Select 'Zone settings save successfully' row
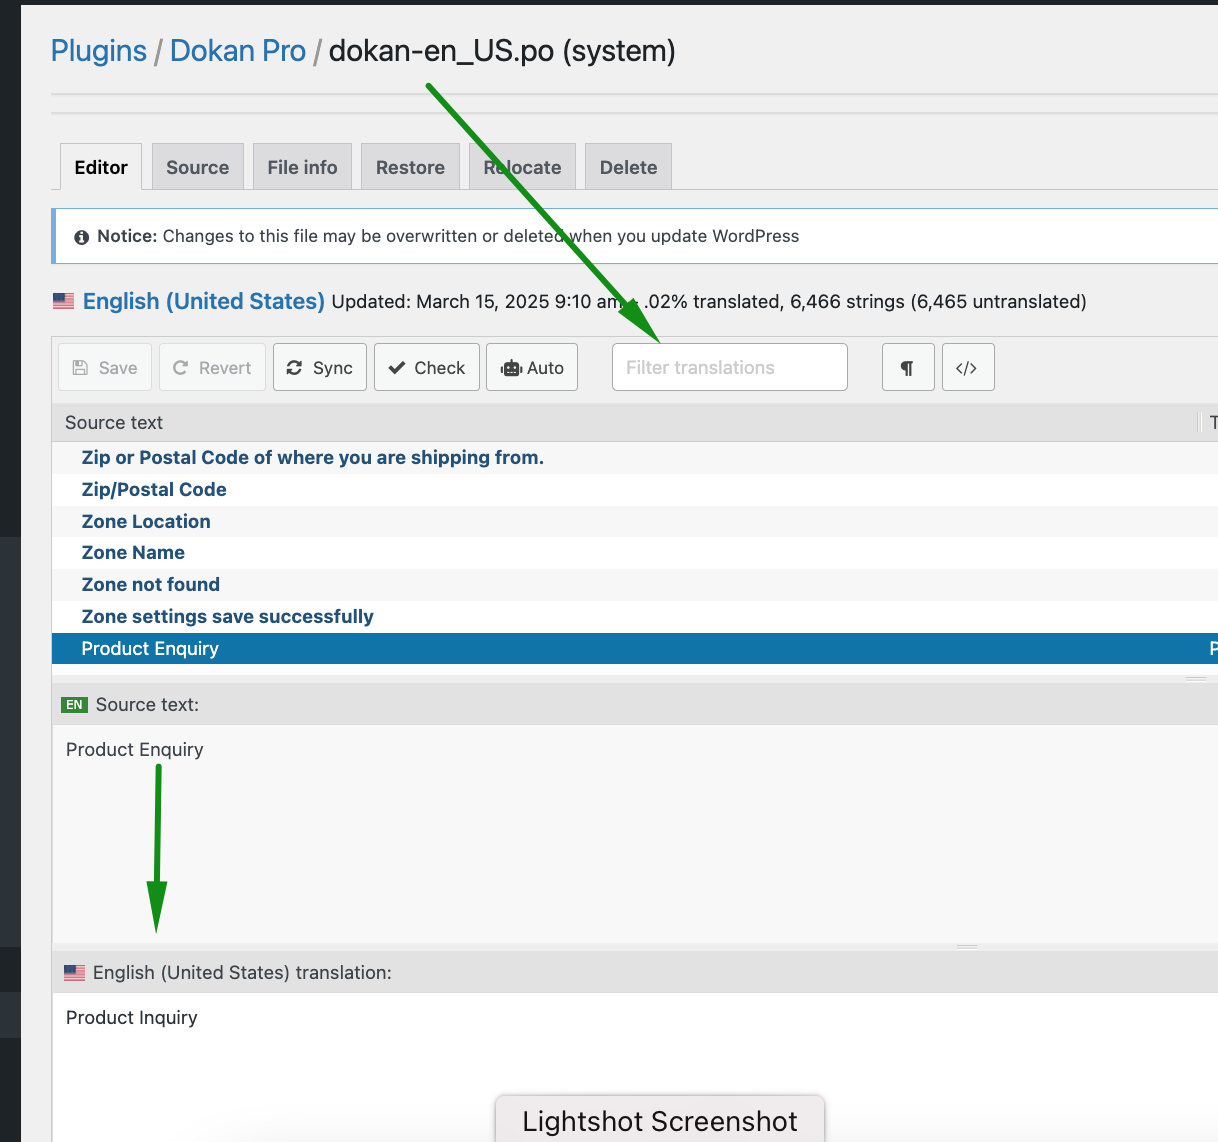The image size is (1218, 1142). [635, 616]
